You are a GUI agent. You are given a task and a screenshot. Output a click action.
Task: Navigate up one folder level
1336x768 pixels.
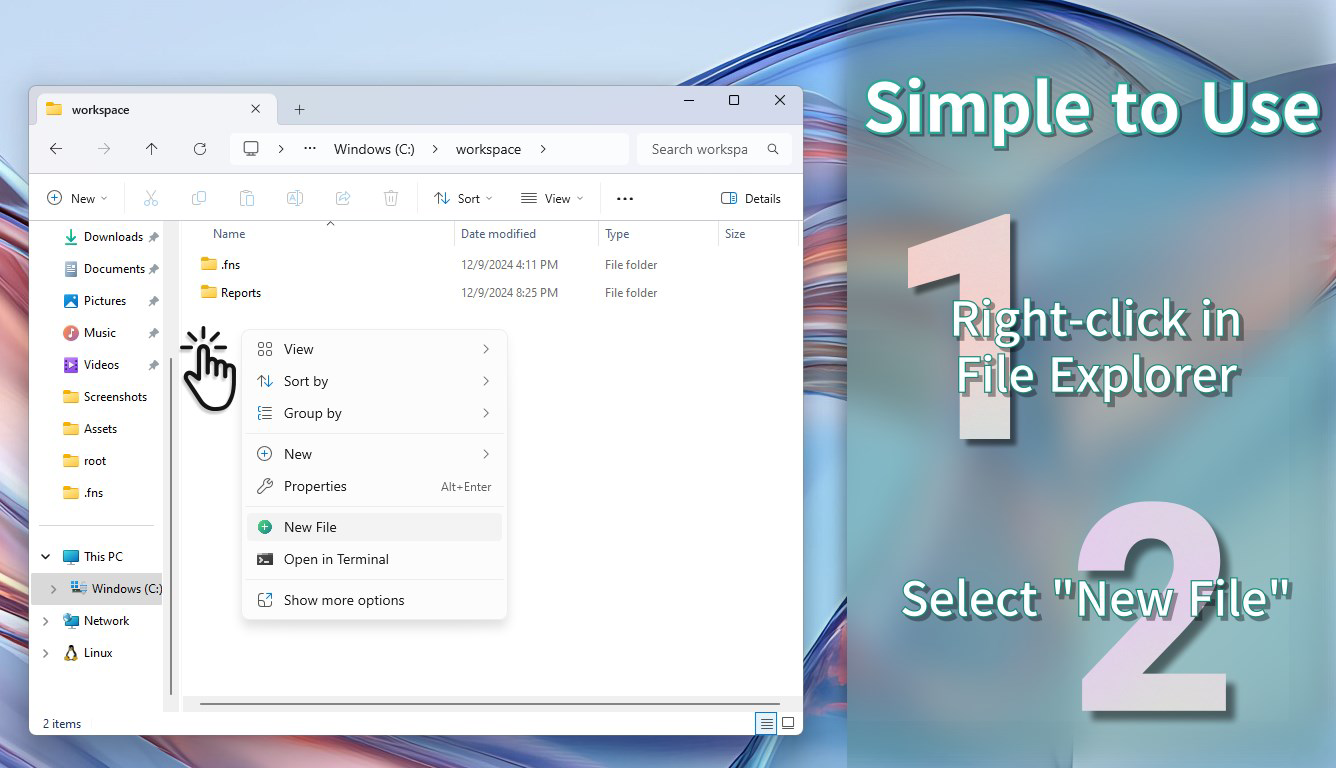[x=152, y=149]
